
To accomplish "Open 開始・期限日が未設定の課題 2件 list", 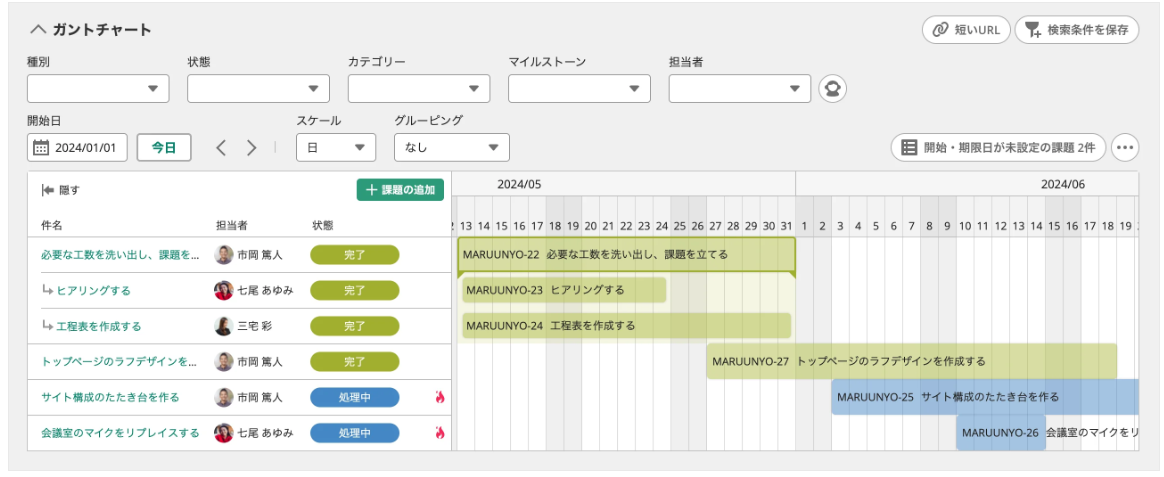I will click(x=998, y=147).
